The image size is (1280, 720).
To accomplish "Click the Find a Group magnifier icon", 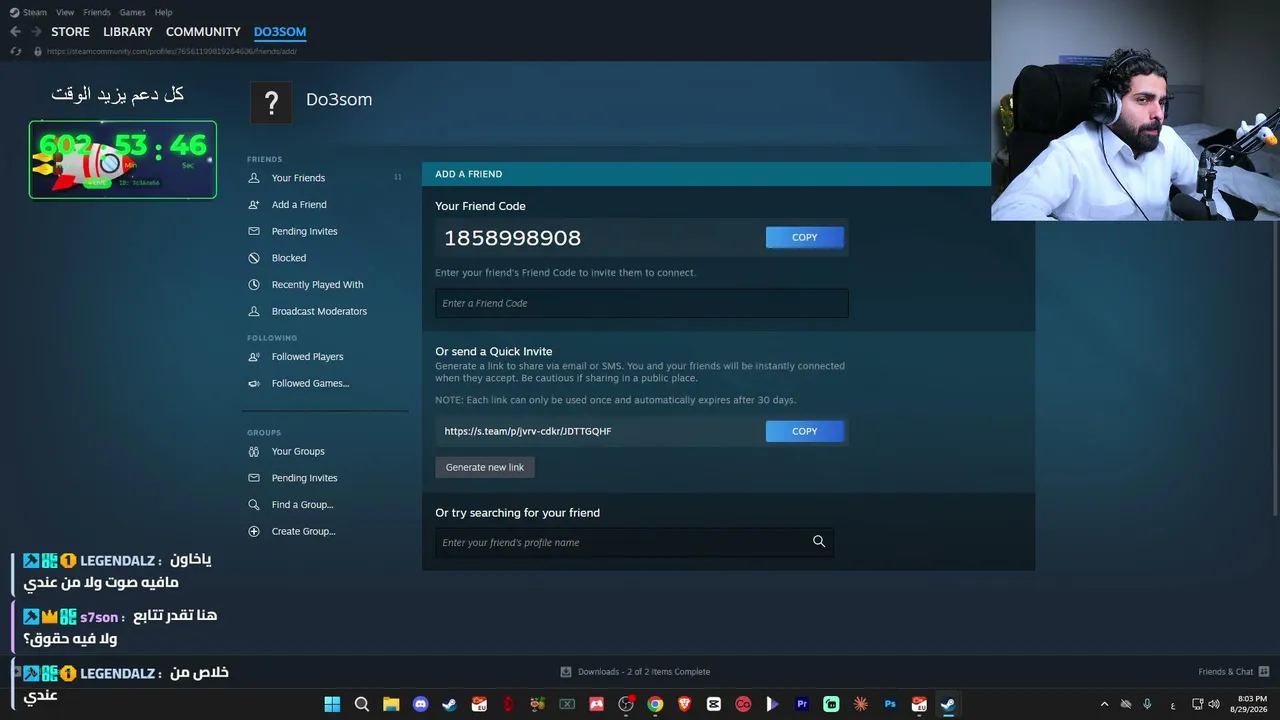I will tap(254, 505).
